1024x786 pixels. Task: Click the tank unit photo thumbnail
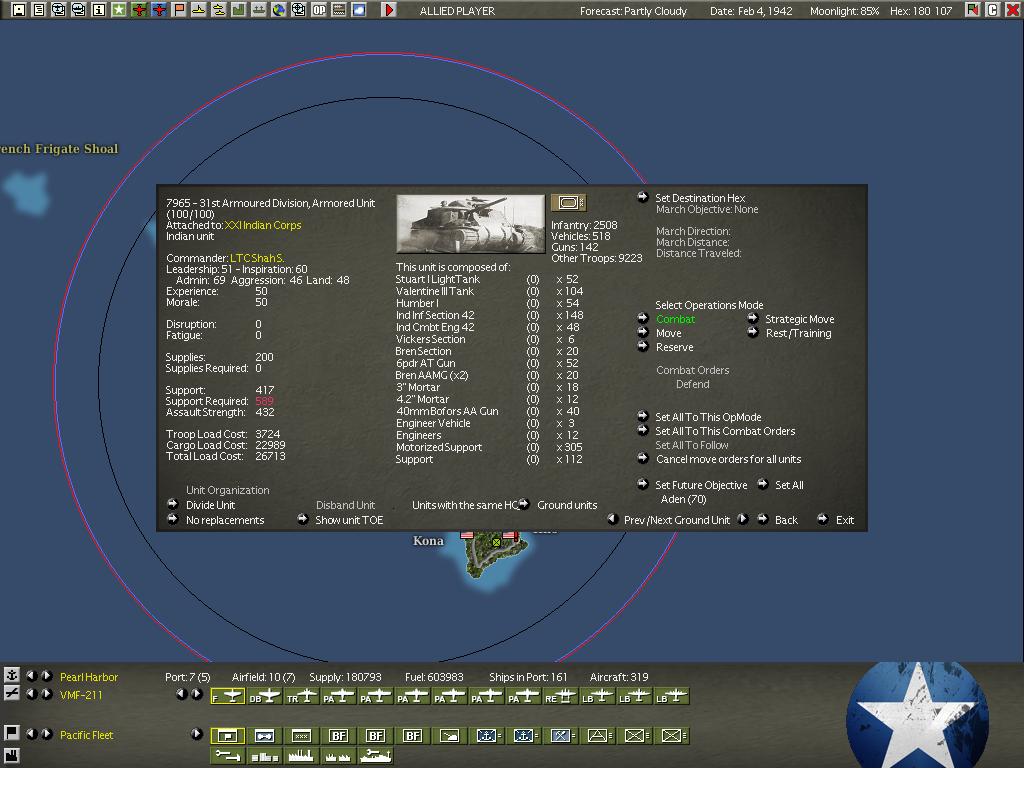click(x=470, y=224)
